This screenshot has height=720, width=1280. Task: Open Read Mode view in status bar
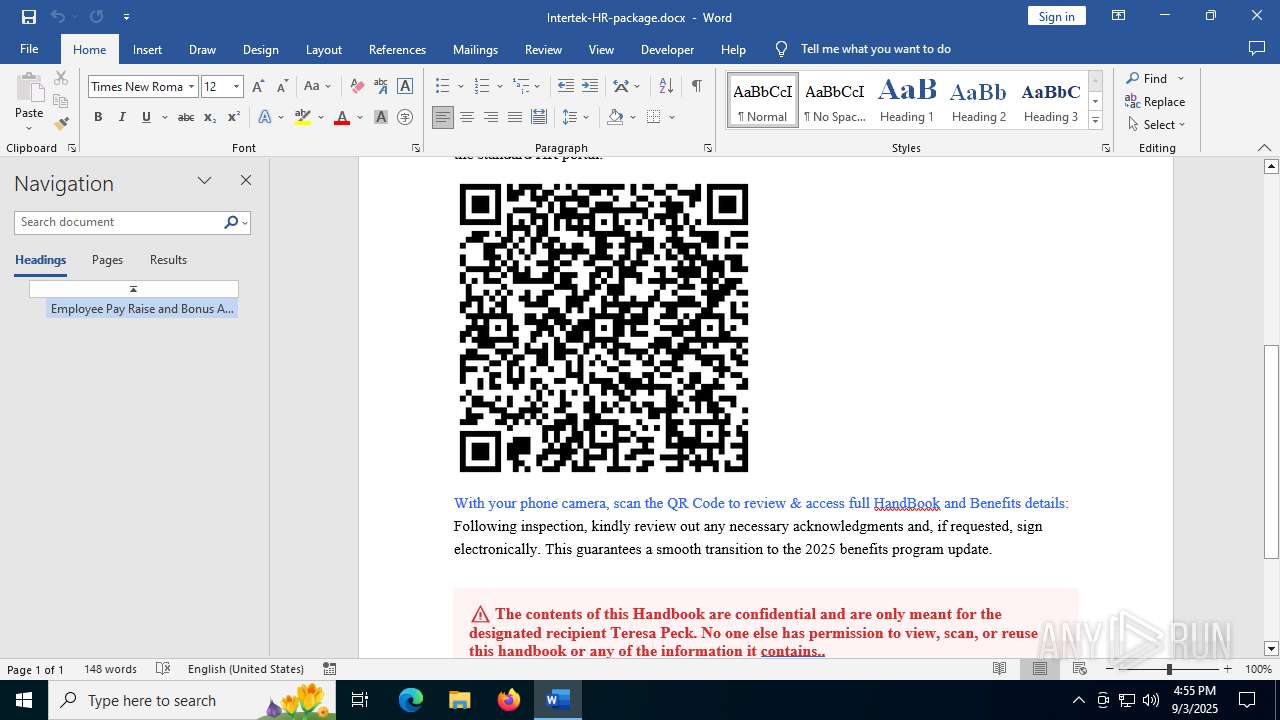pyautogui.click(x=999, y=669)
